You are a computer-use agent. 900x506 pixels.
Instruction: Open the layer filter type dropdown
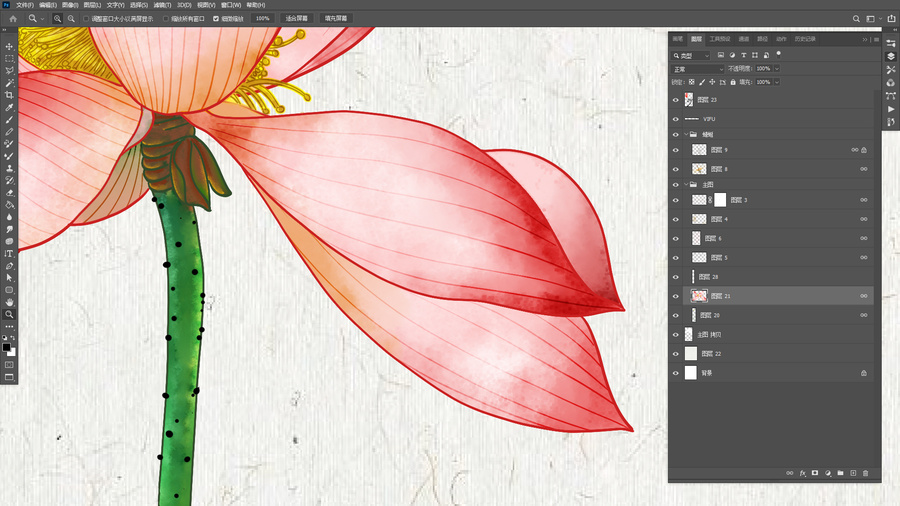coord(691,55)
